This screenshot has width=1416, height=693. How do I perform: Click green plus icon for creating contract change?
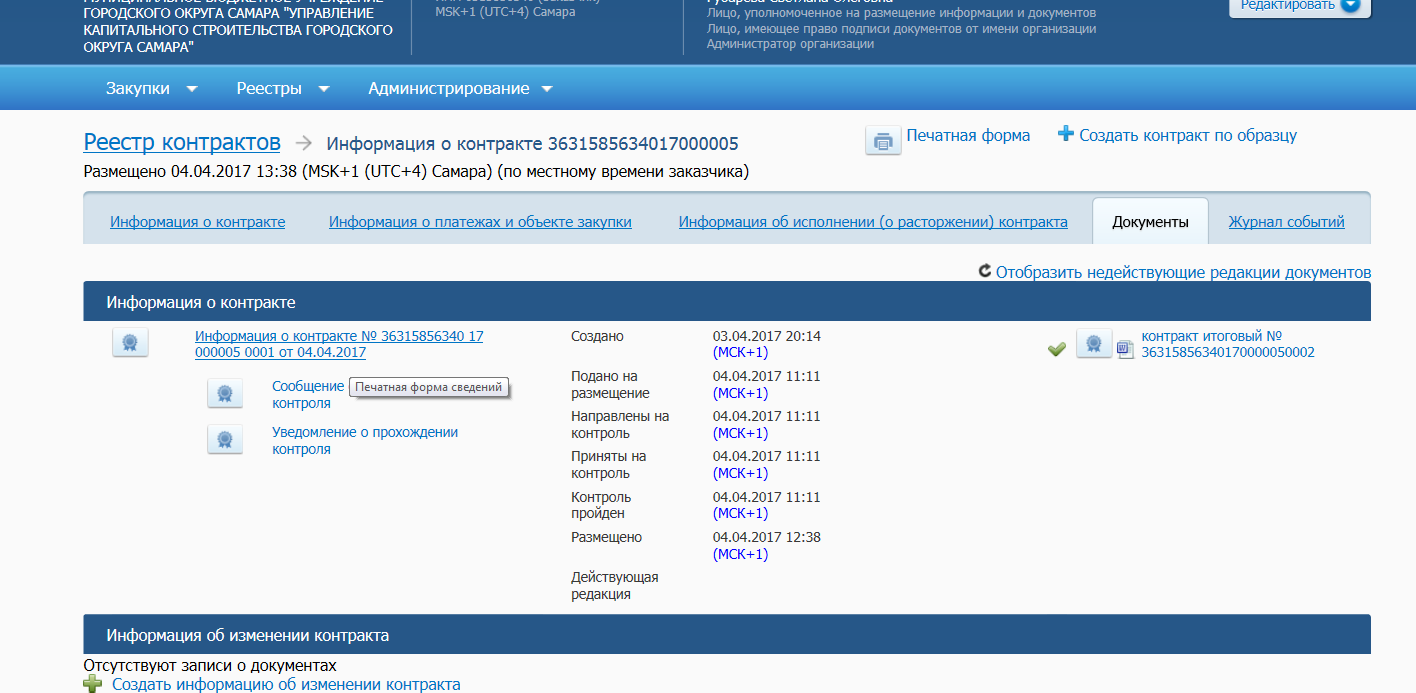pyautogui.click(x=93, y=685)
